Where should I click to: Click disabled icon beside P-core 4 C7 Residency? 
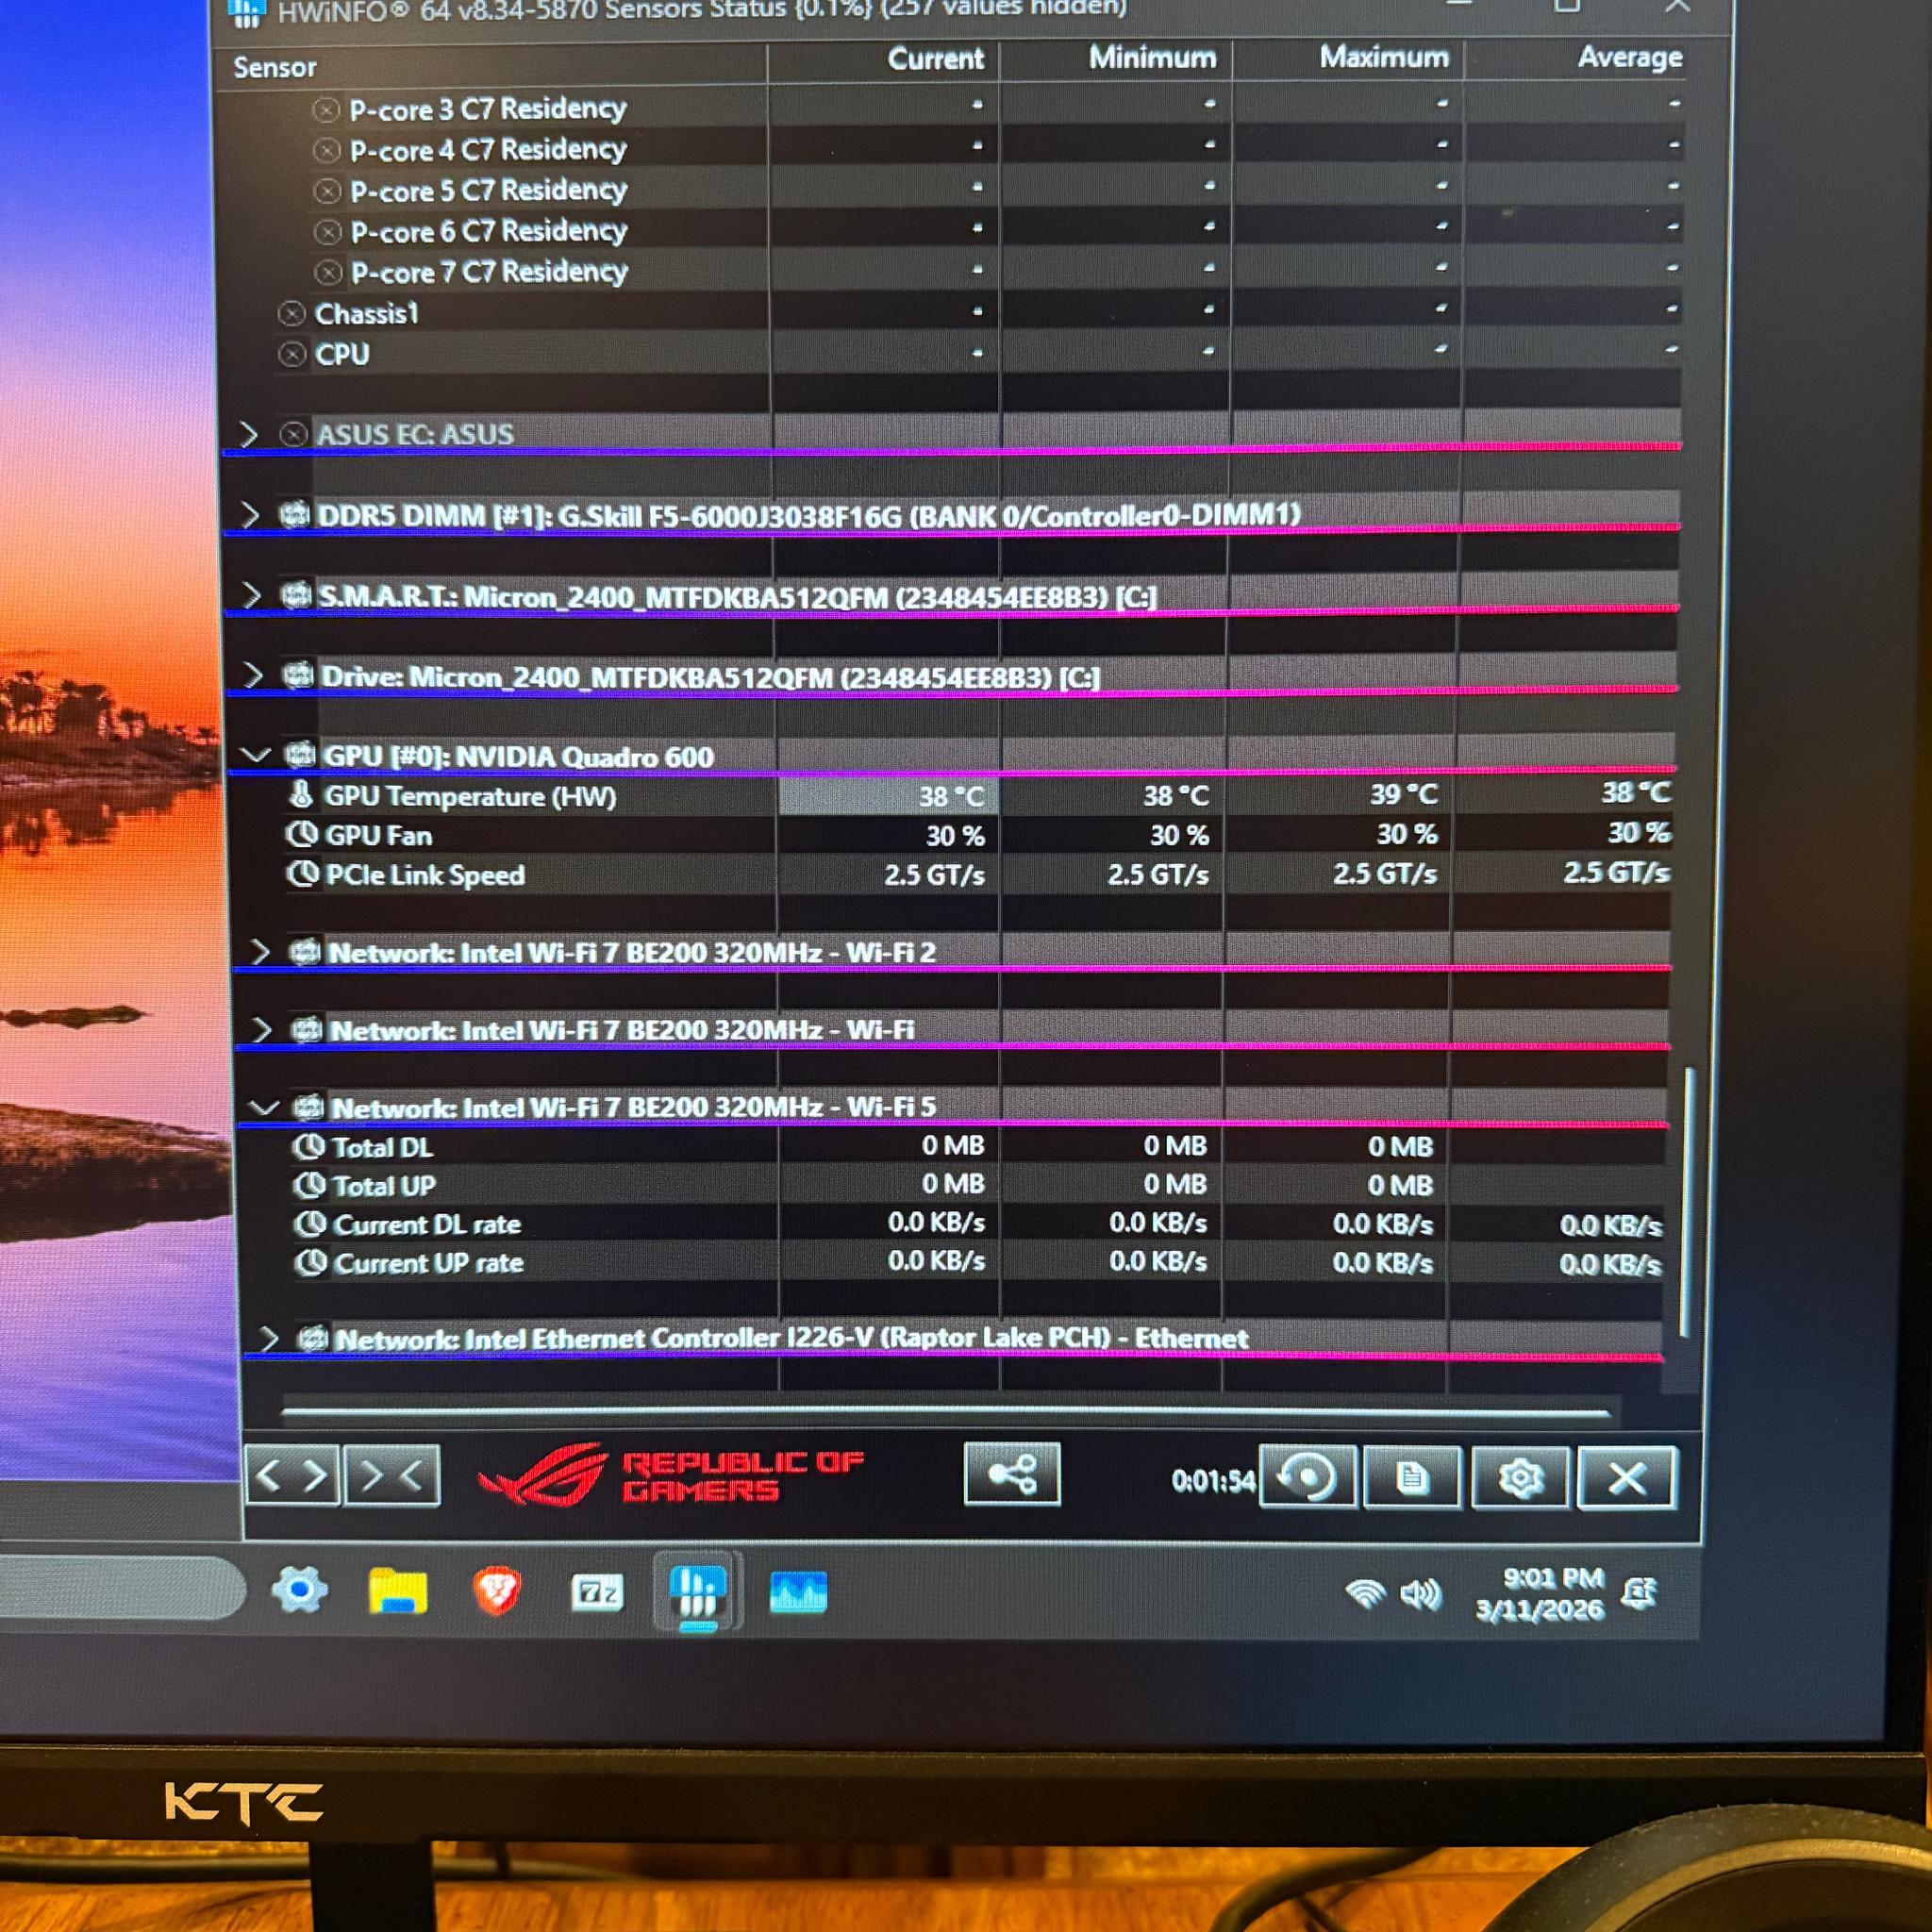pos(327,151)
